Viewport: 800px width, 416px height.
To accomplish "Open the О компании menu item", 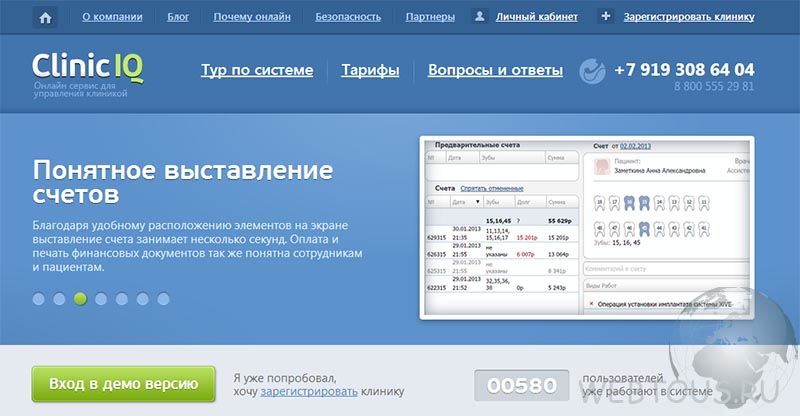I will coord(112,17).
